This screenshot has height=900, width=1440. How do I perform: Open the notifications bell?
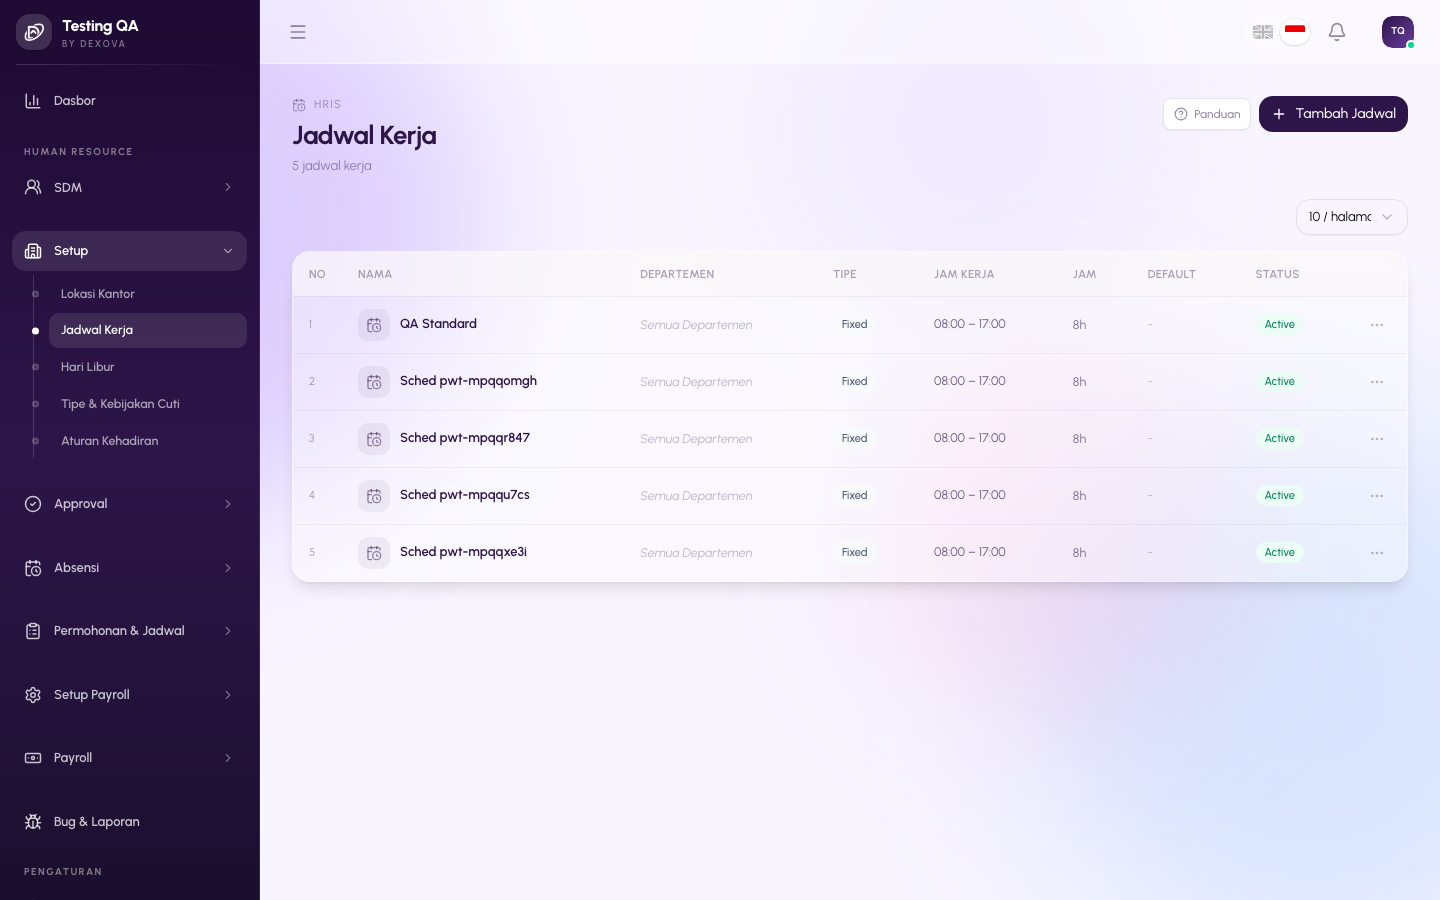1337,32
